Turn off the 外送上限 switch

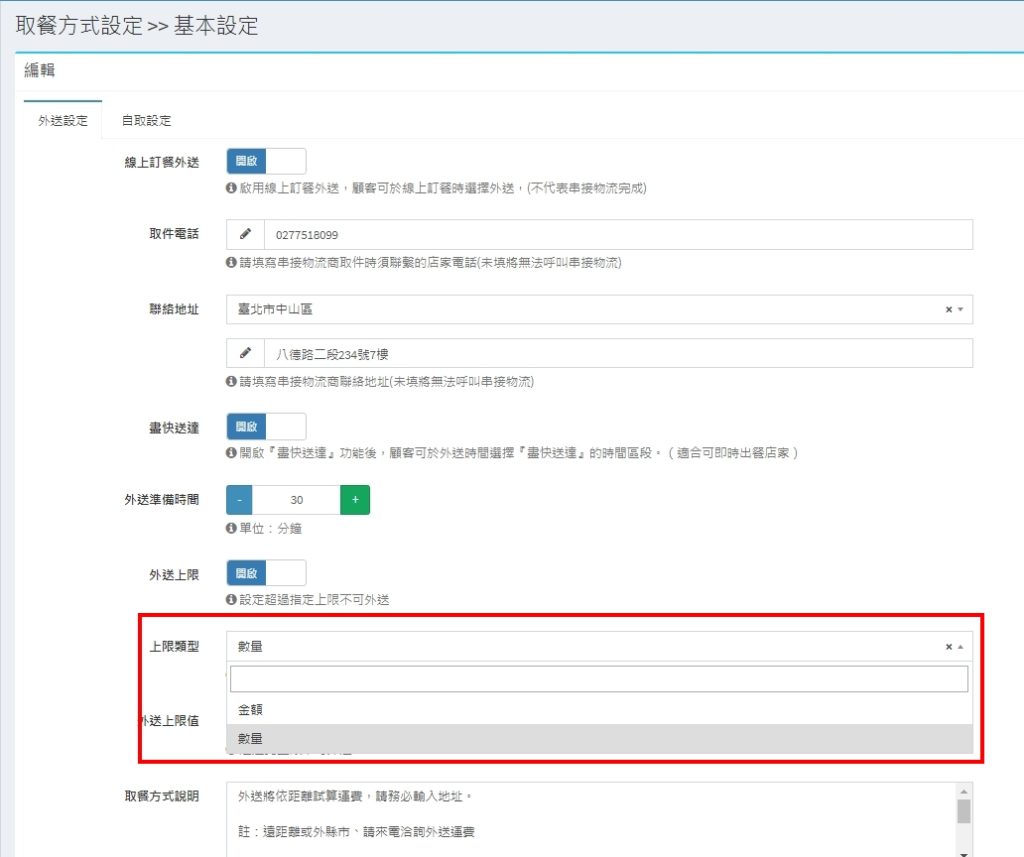point(266,573)
